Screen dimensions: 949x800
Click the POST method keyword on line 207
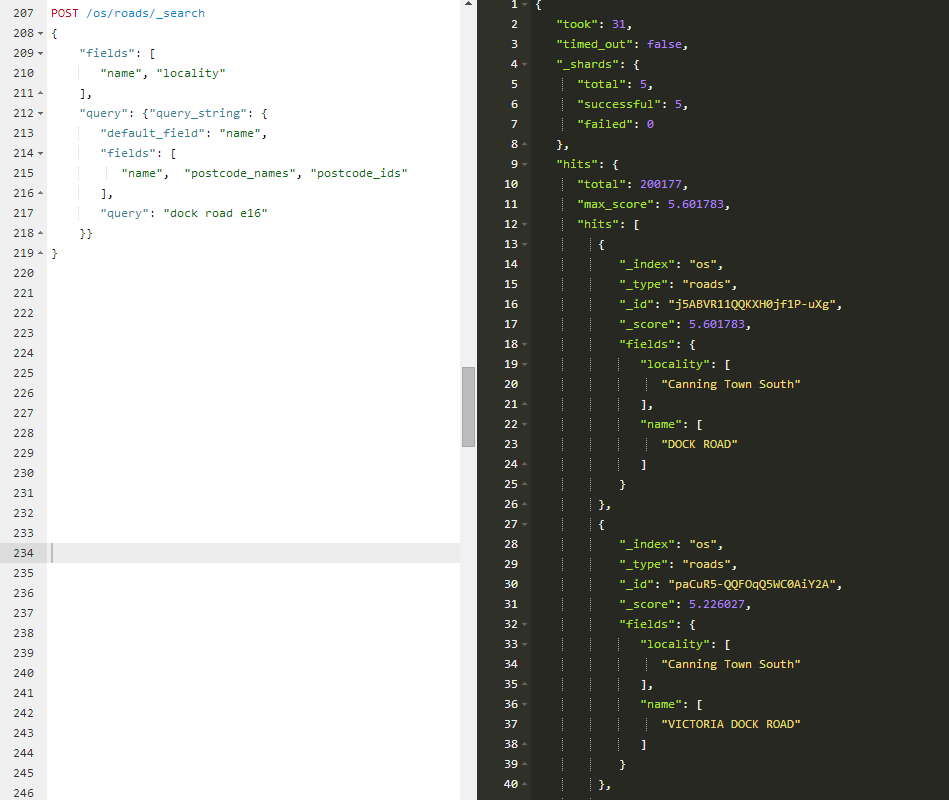click(65, 13)
